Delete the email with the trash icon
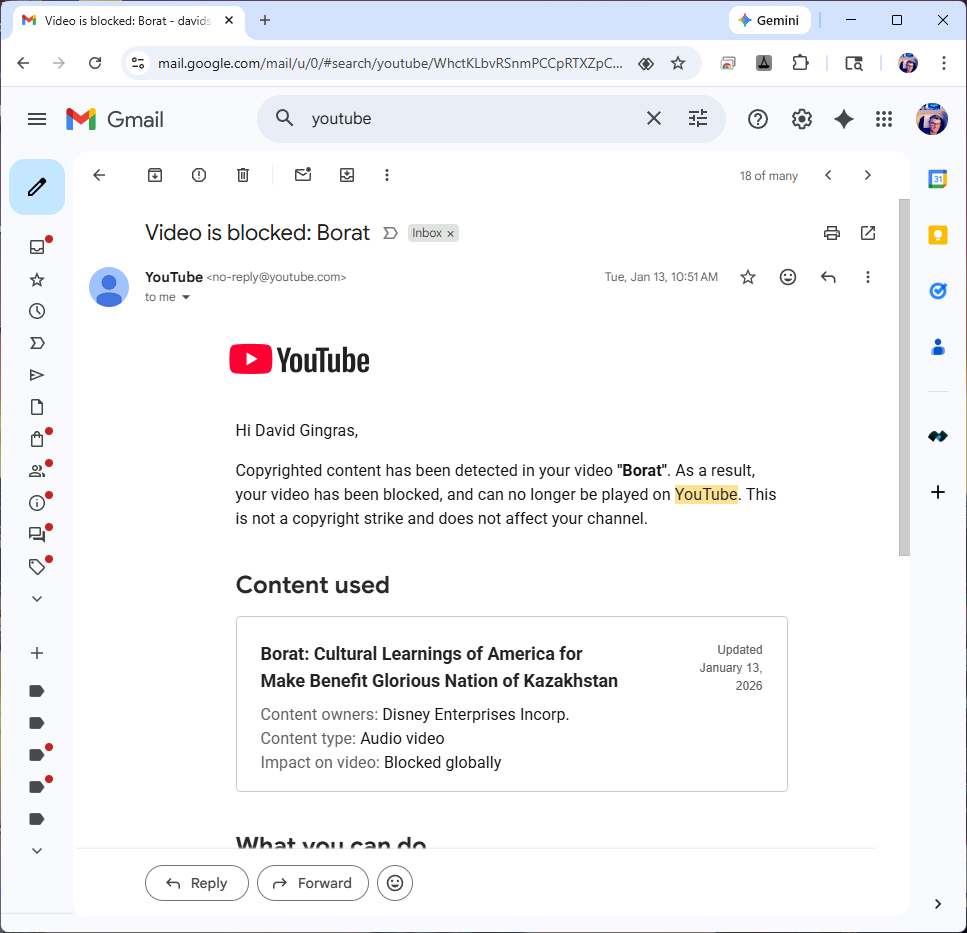Image resolution: width=967 pixels, height=933 pixels. [x=243, y=175]
